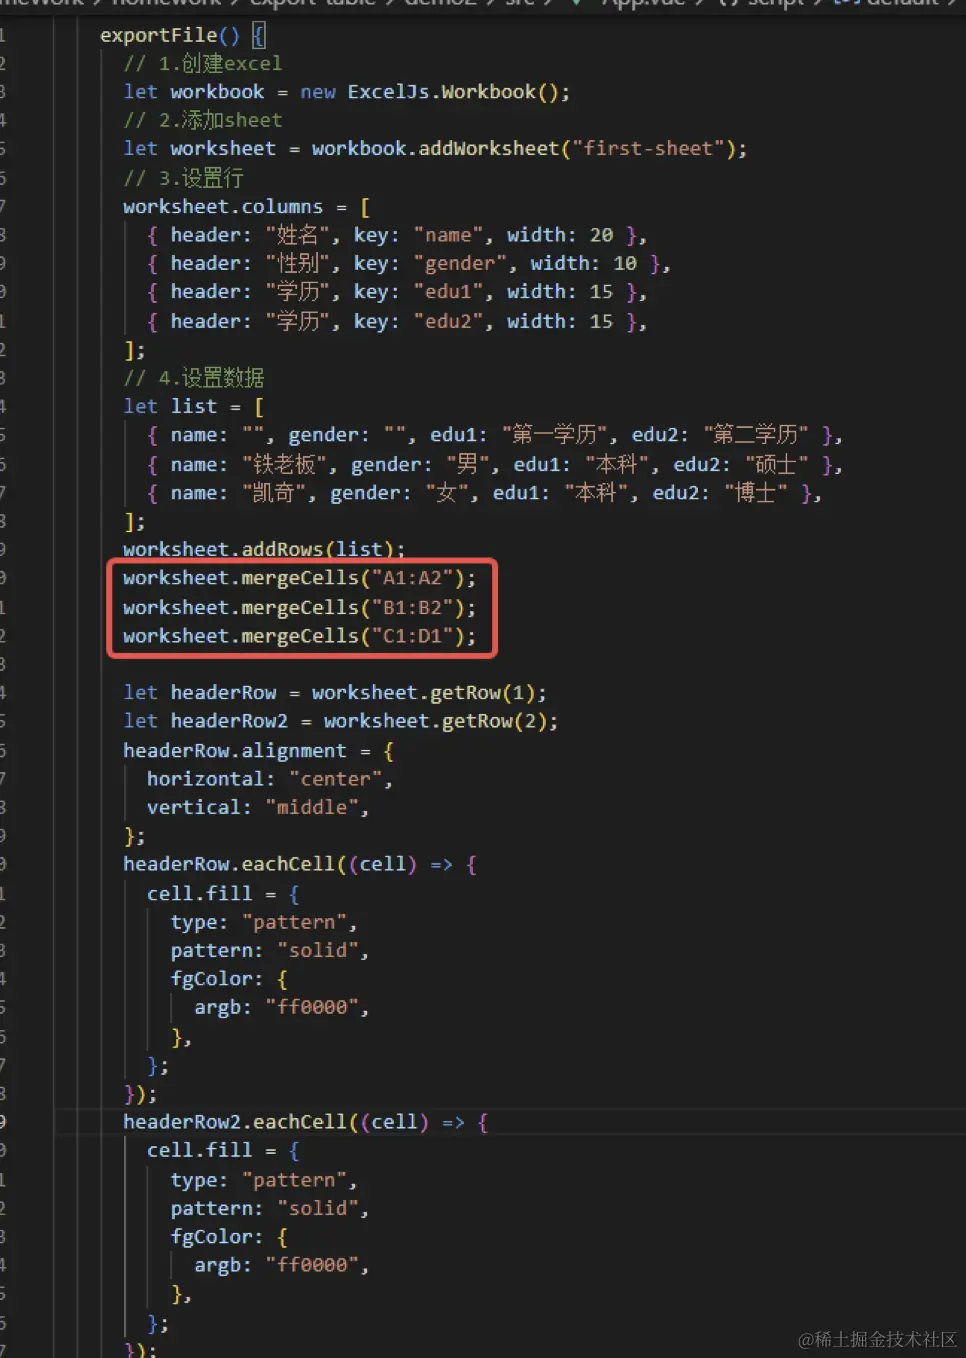Click the "博士" string

point(755,493)
